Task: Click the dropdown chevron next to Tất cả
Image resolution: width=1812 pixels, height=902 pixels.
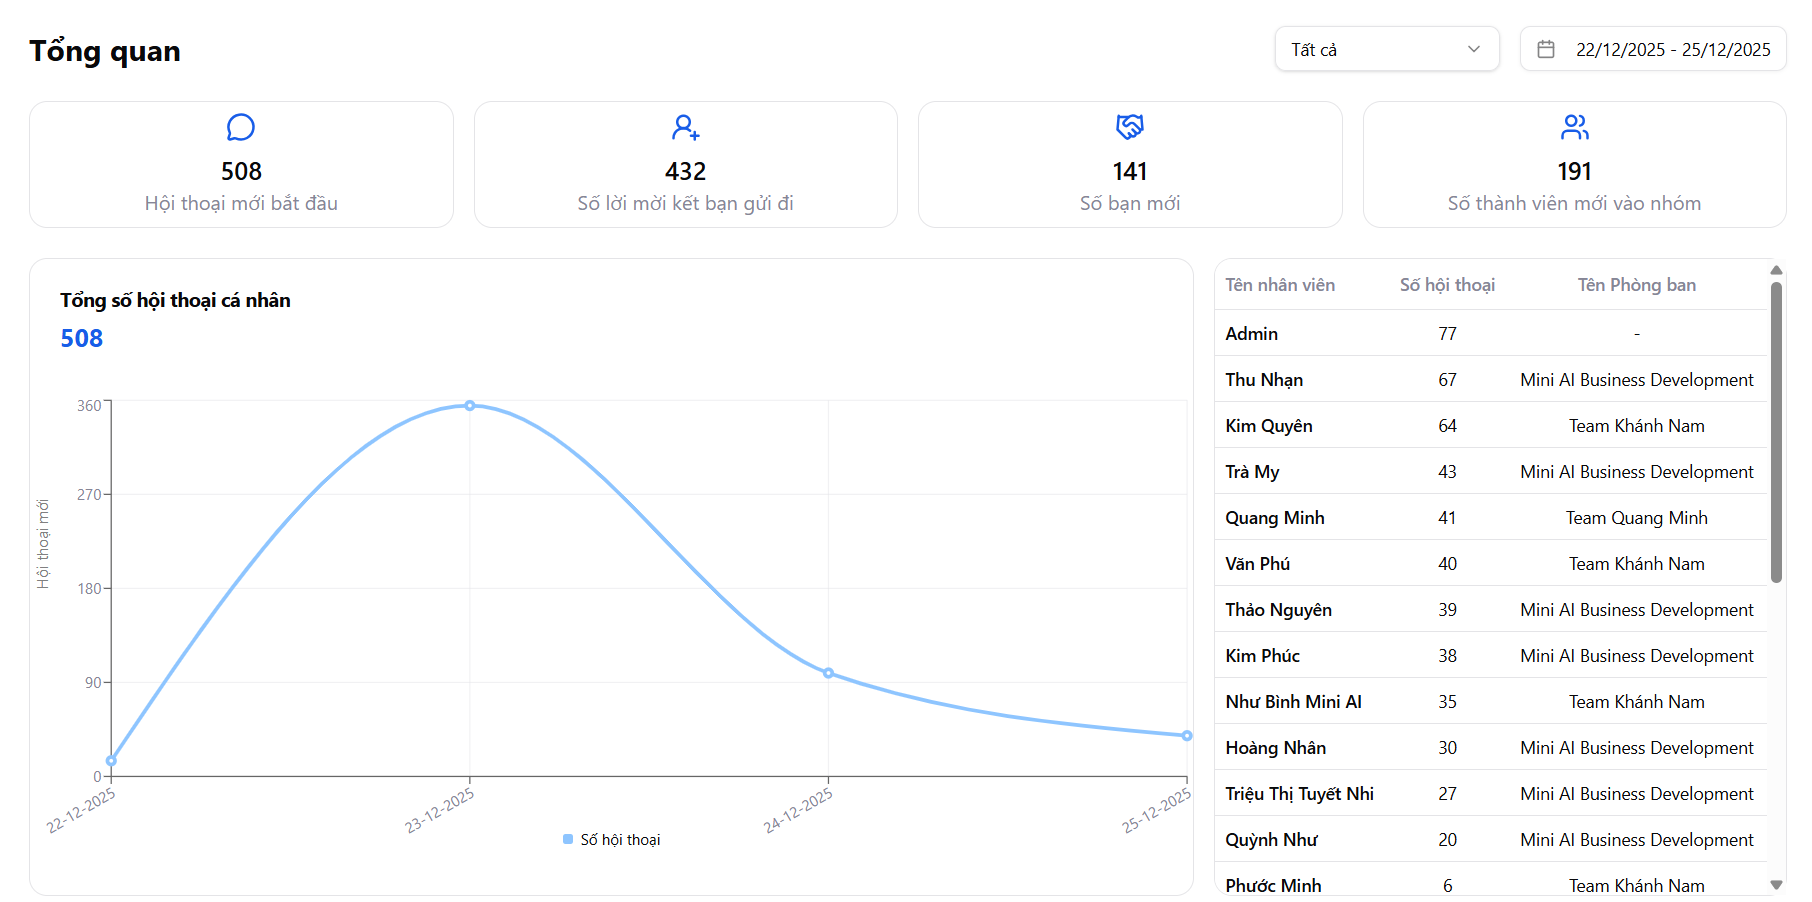Action: click(x=1473, y=49)
